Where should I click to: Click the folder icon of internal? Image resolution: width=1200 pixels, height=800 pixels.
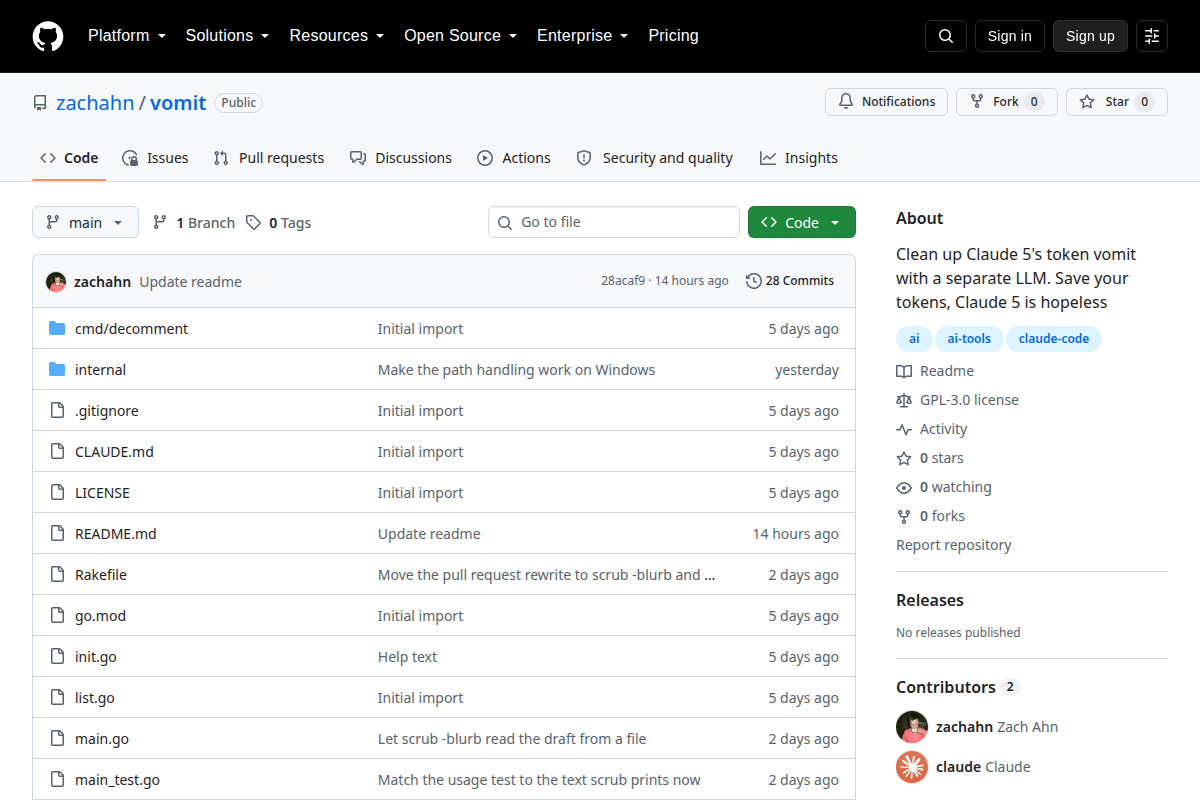[x=57, y=370]
